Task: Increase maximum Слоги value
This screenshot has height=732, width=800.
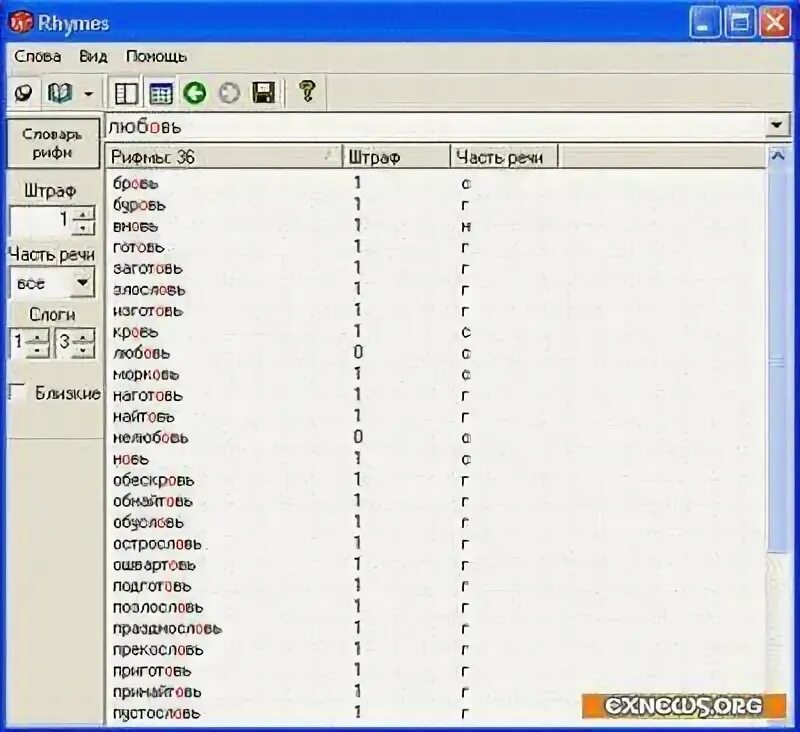Action: [83, 336]
